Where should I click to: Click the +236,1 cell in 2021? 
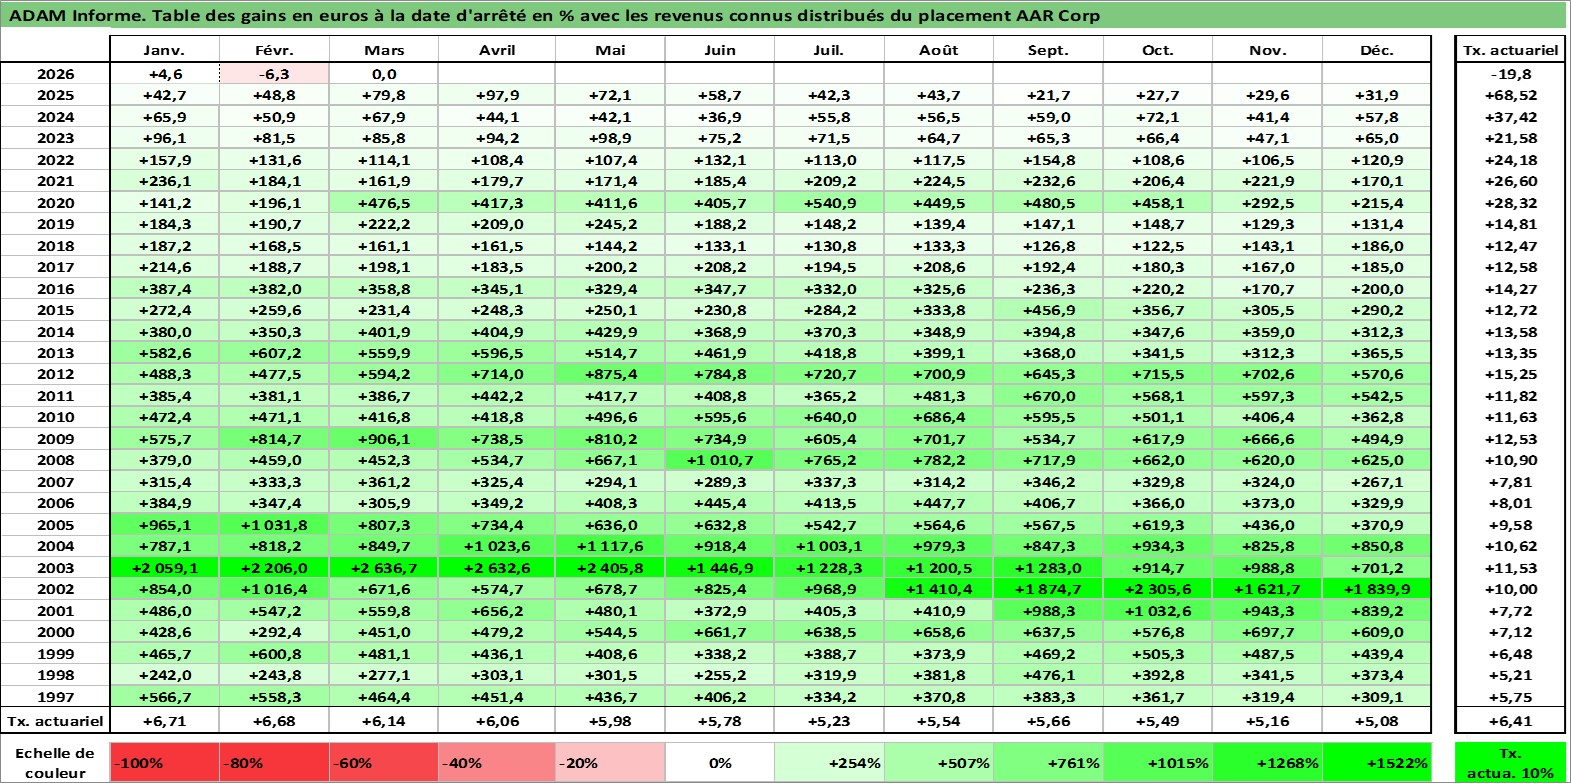click(x=165, y=181)
